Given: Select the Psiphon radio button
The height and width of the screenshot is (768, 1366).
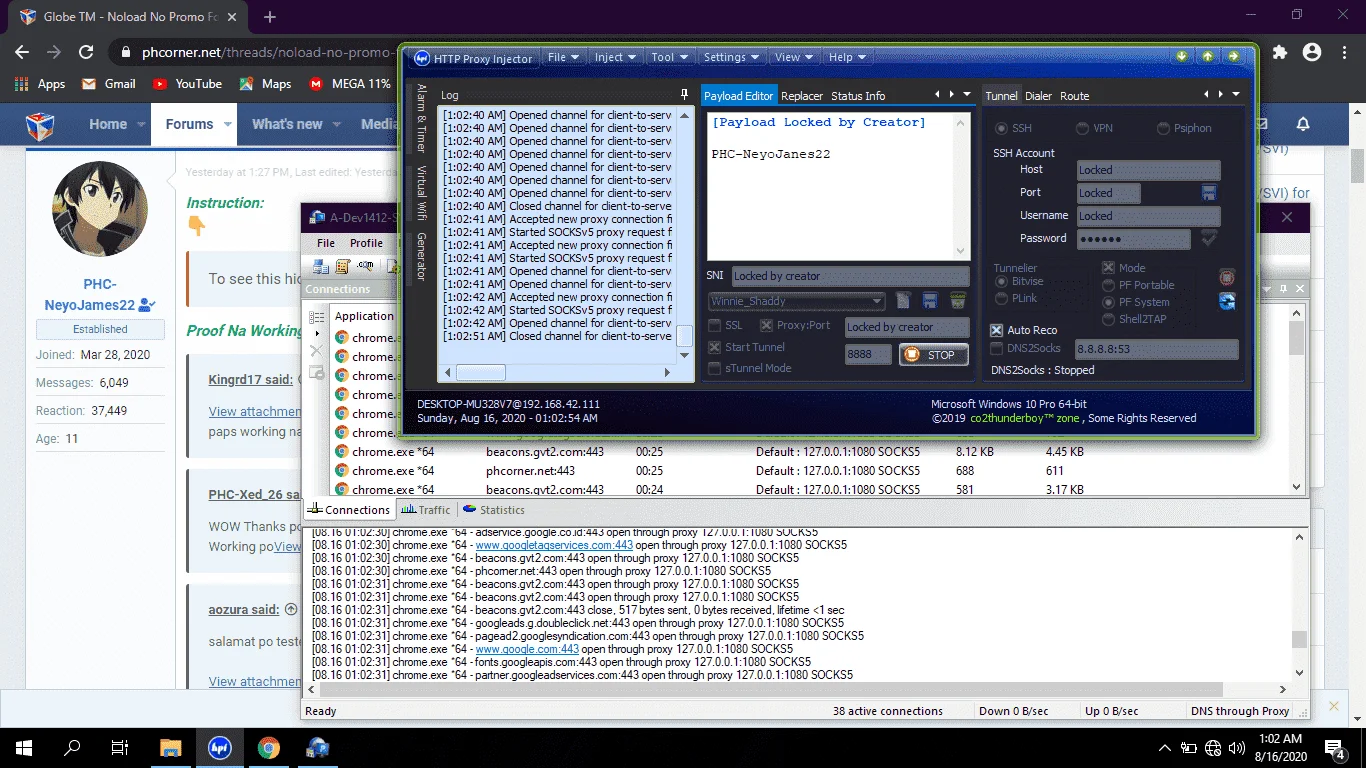Looking at the screenshot, I should click(x=1163, y=128).
